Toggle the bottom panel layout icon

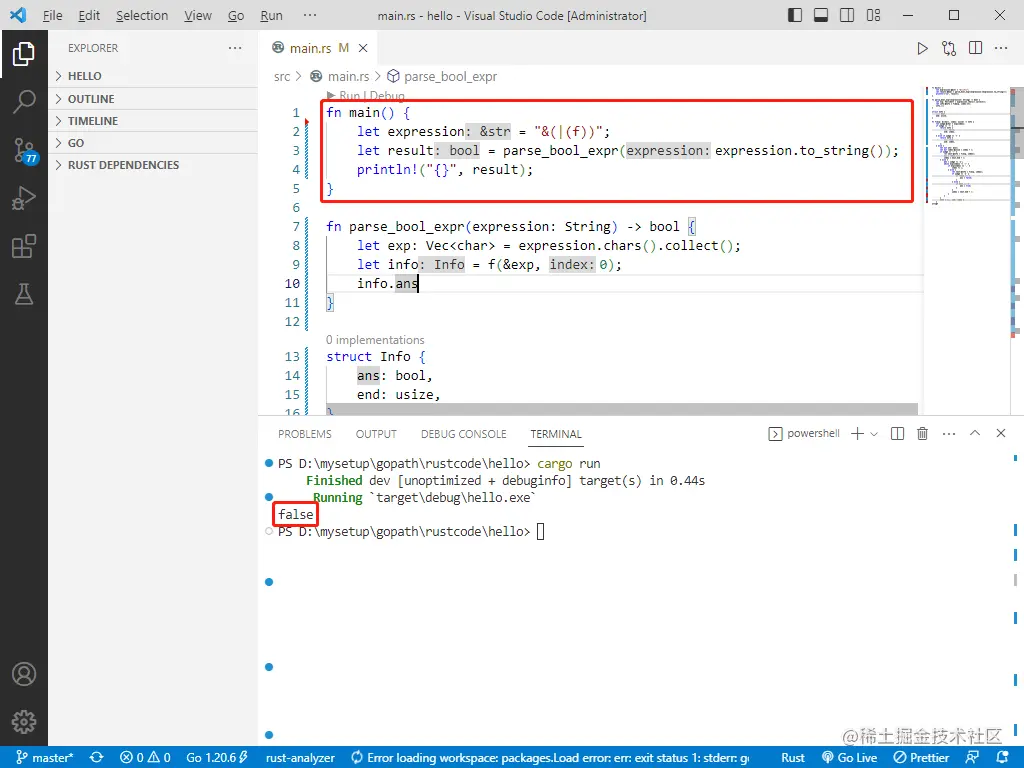point(821,15)
